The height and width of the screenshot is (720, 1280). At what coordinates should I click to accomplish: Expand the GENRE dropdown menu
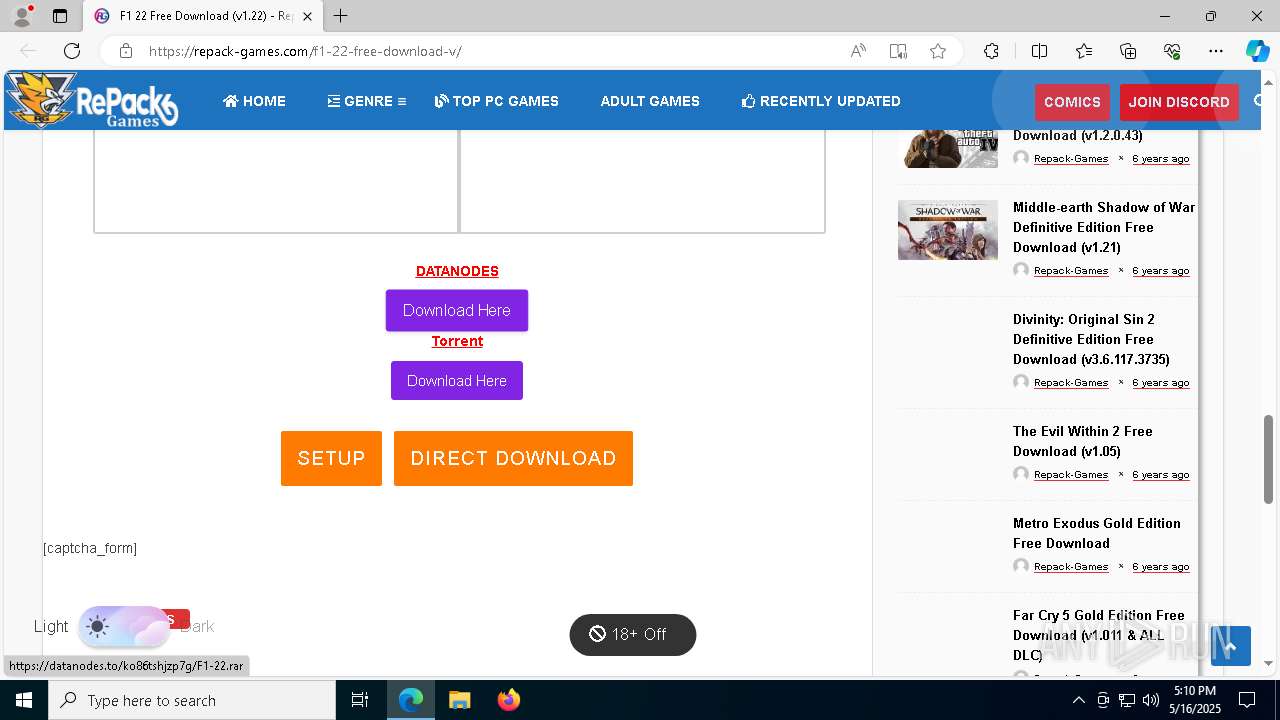[x=367, y=101]
